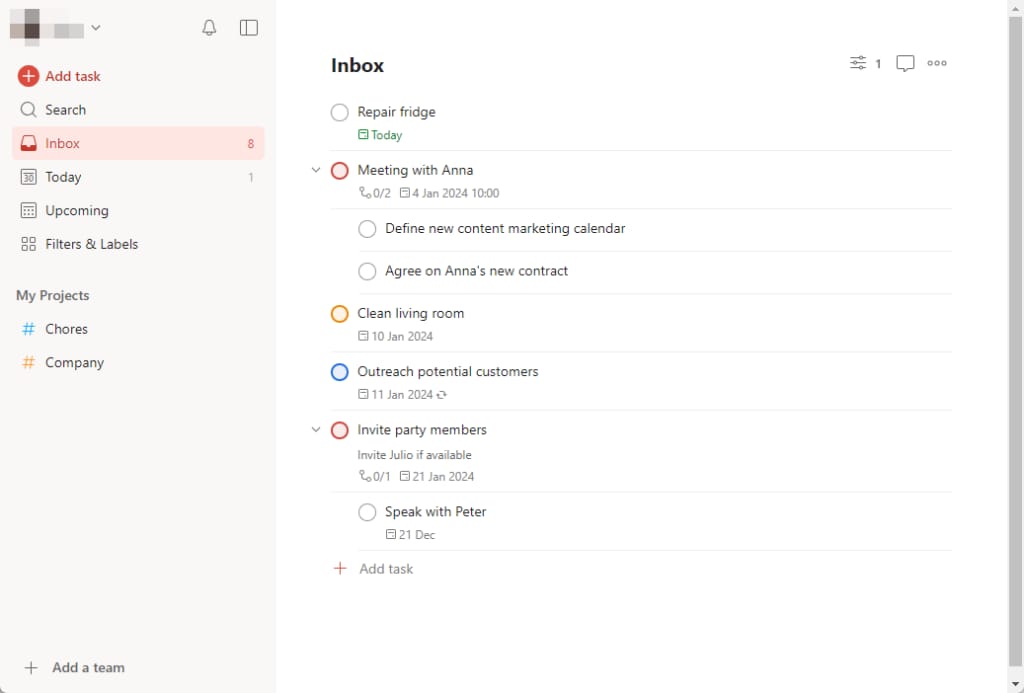Open the Inbox comments icon
Viewport: 1024px width, 693px height.
pos(905,63)
